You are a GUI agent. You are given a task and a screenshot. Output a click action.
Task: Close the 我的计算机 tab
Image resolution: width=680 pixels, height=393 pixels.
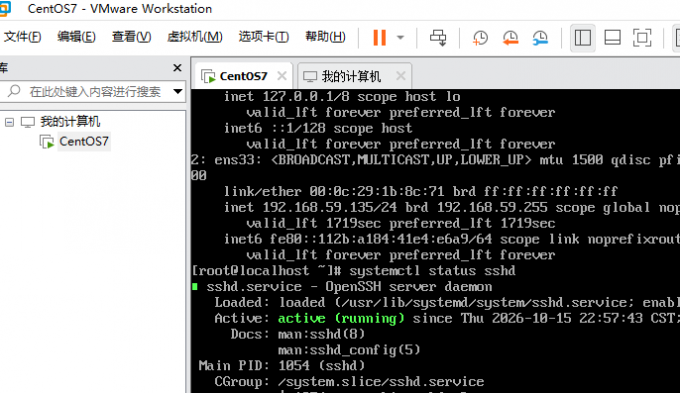401,76
